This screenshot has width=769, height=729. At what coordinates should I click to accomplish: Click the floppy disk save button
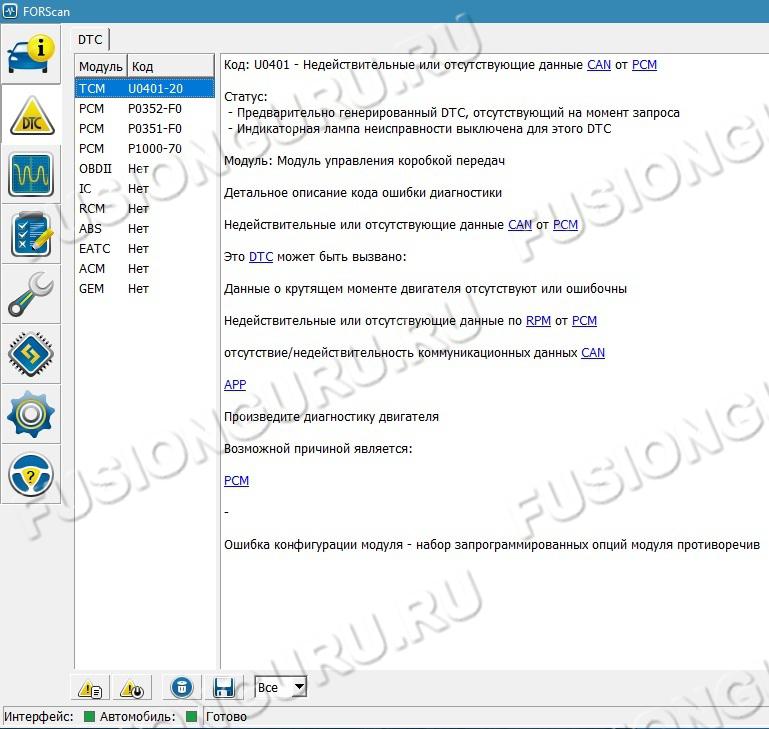coord(224,688)
